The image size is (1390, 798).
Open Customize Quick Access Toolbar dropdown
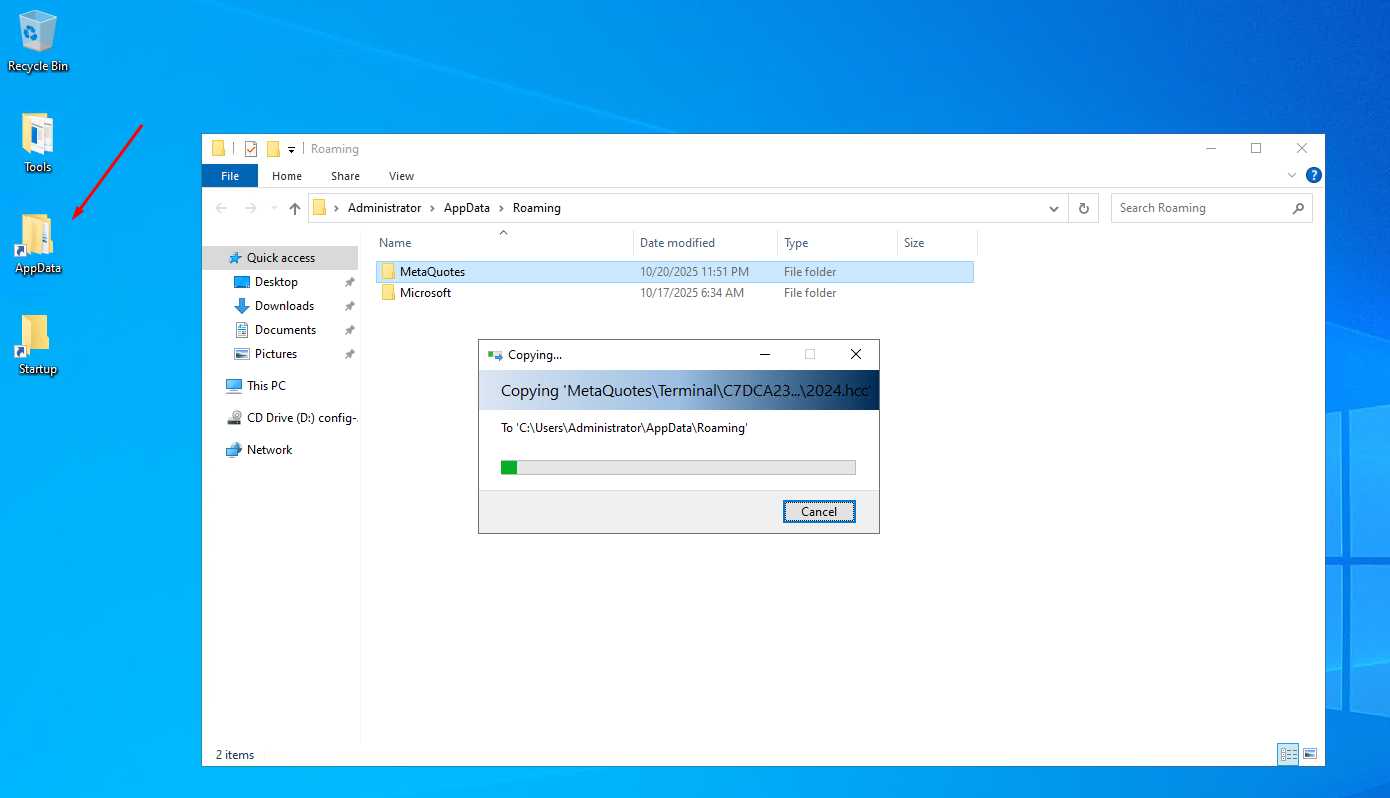coord(291,149)
